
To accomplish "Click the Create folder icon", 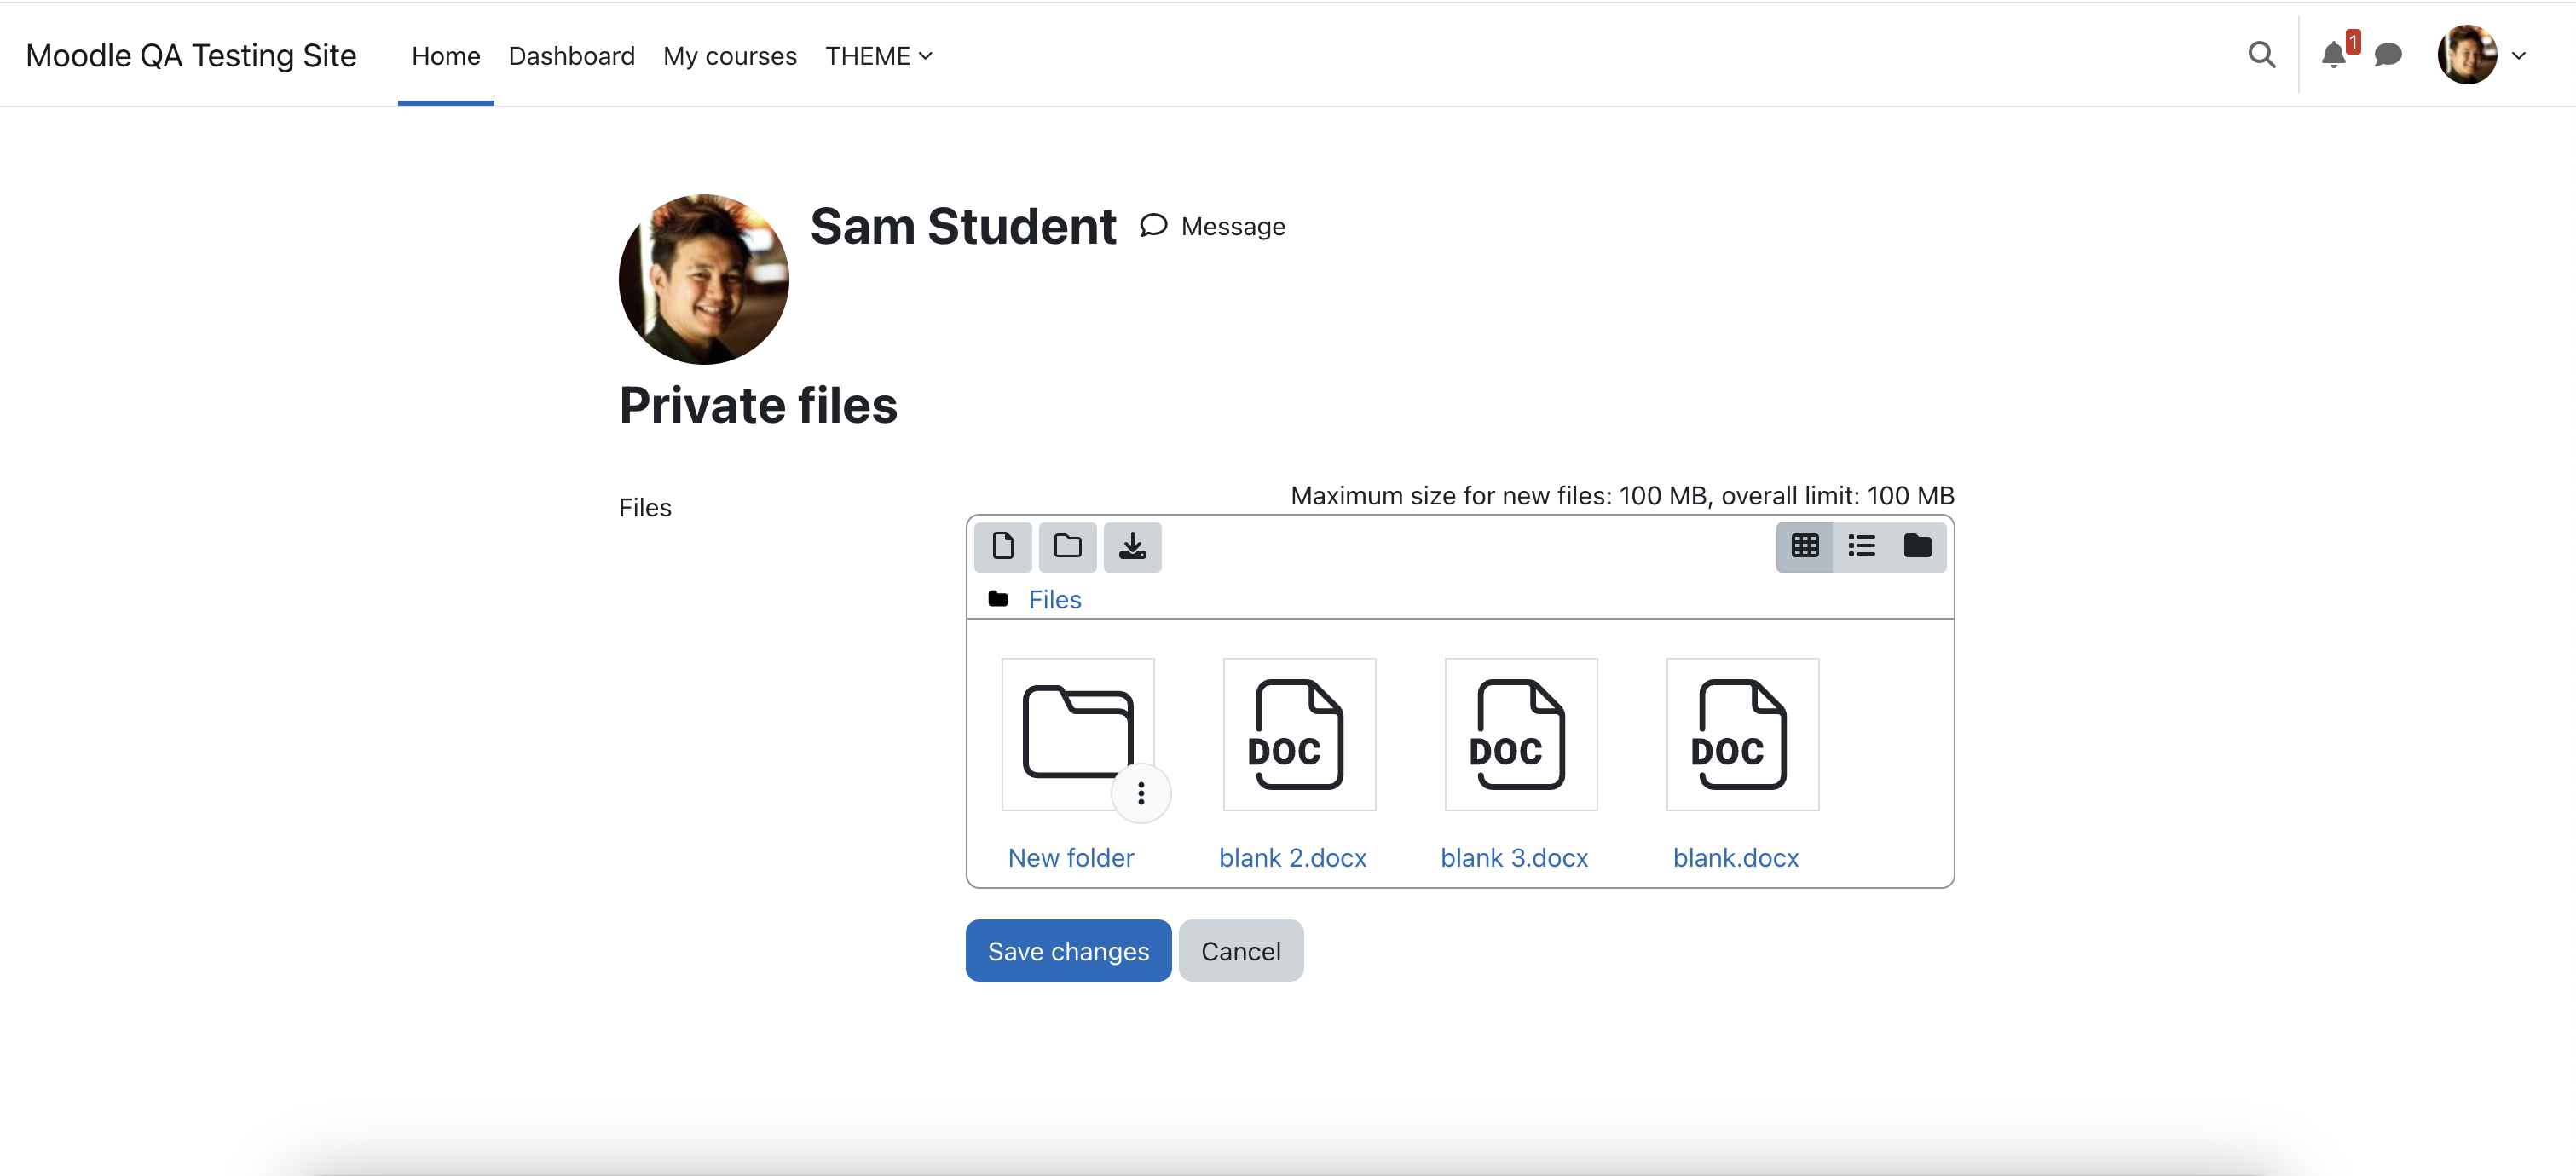I will 1067,546.
